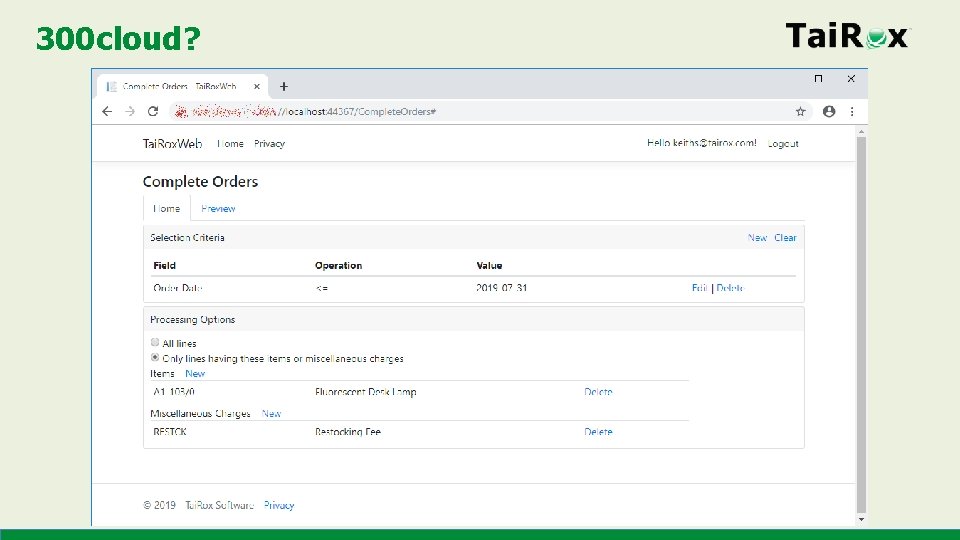Open the Home tab under Complete Orders
This screenshot has height=540, width=960.
[x=167, y=209]
